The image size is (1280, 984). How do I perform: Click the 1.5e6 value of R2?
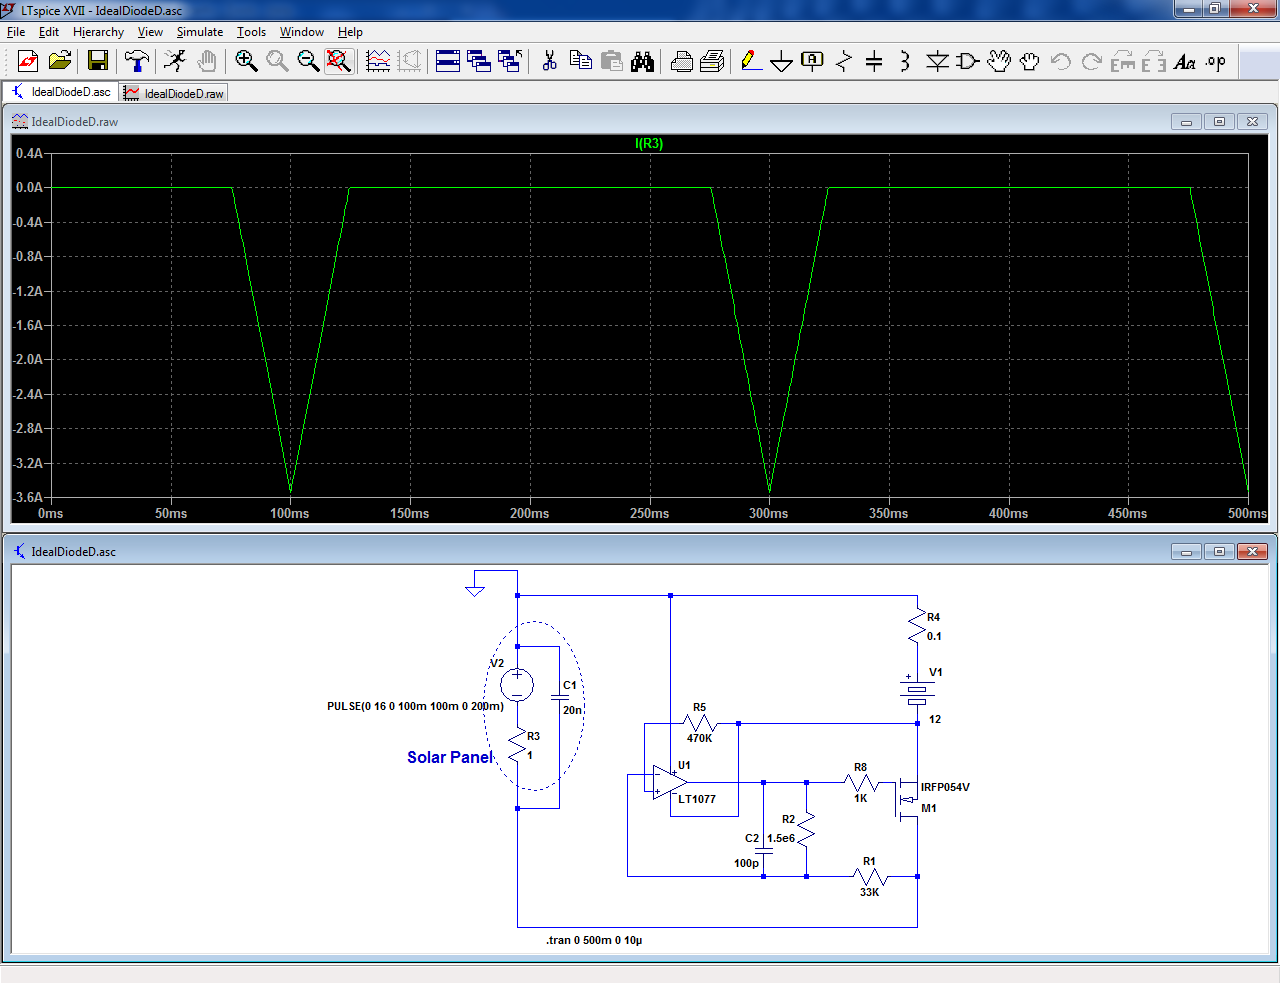tap(781, 838)
